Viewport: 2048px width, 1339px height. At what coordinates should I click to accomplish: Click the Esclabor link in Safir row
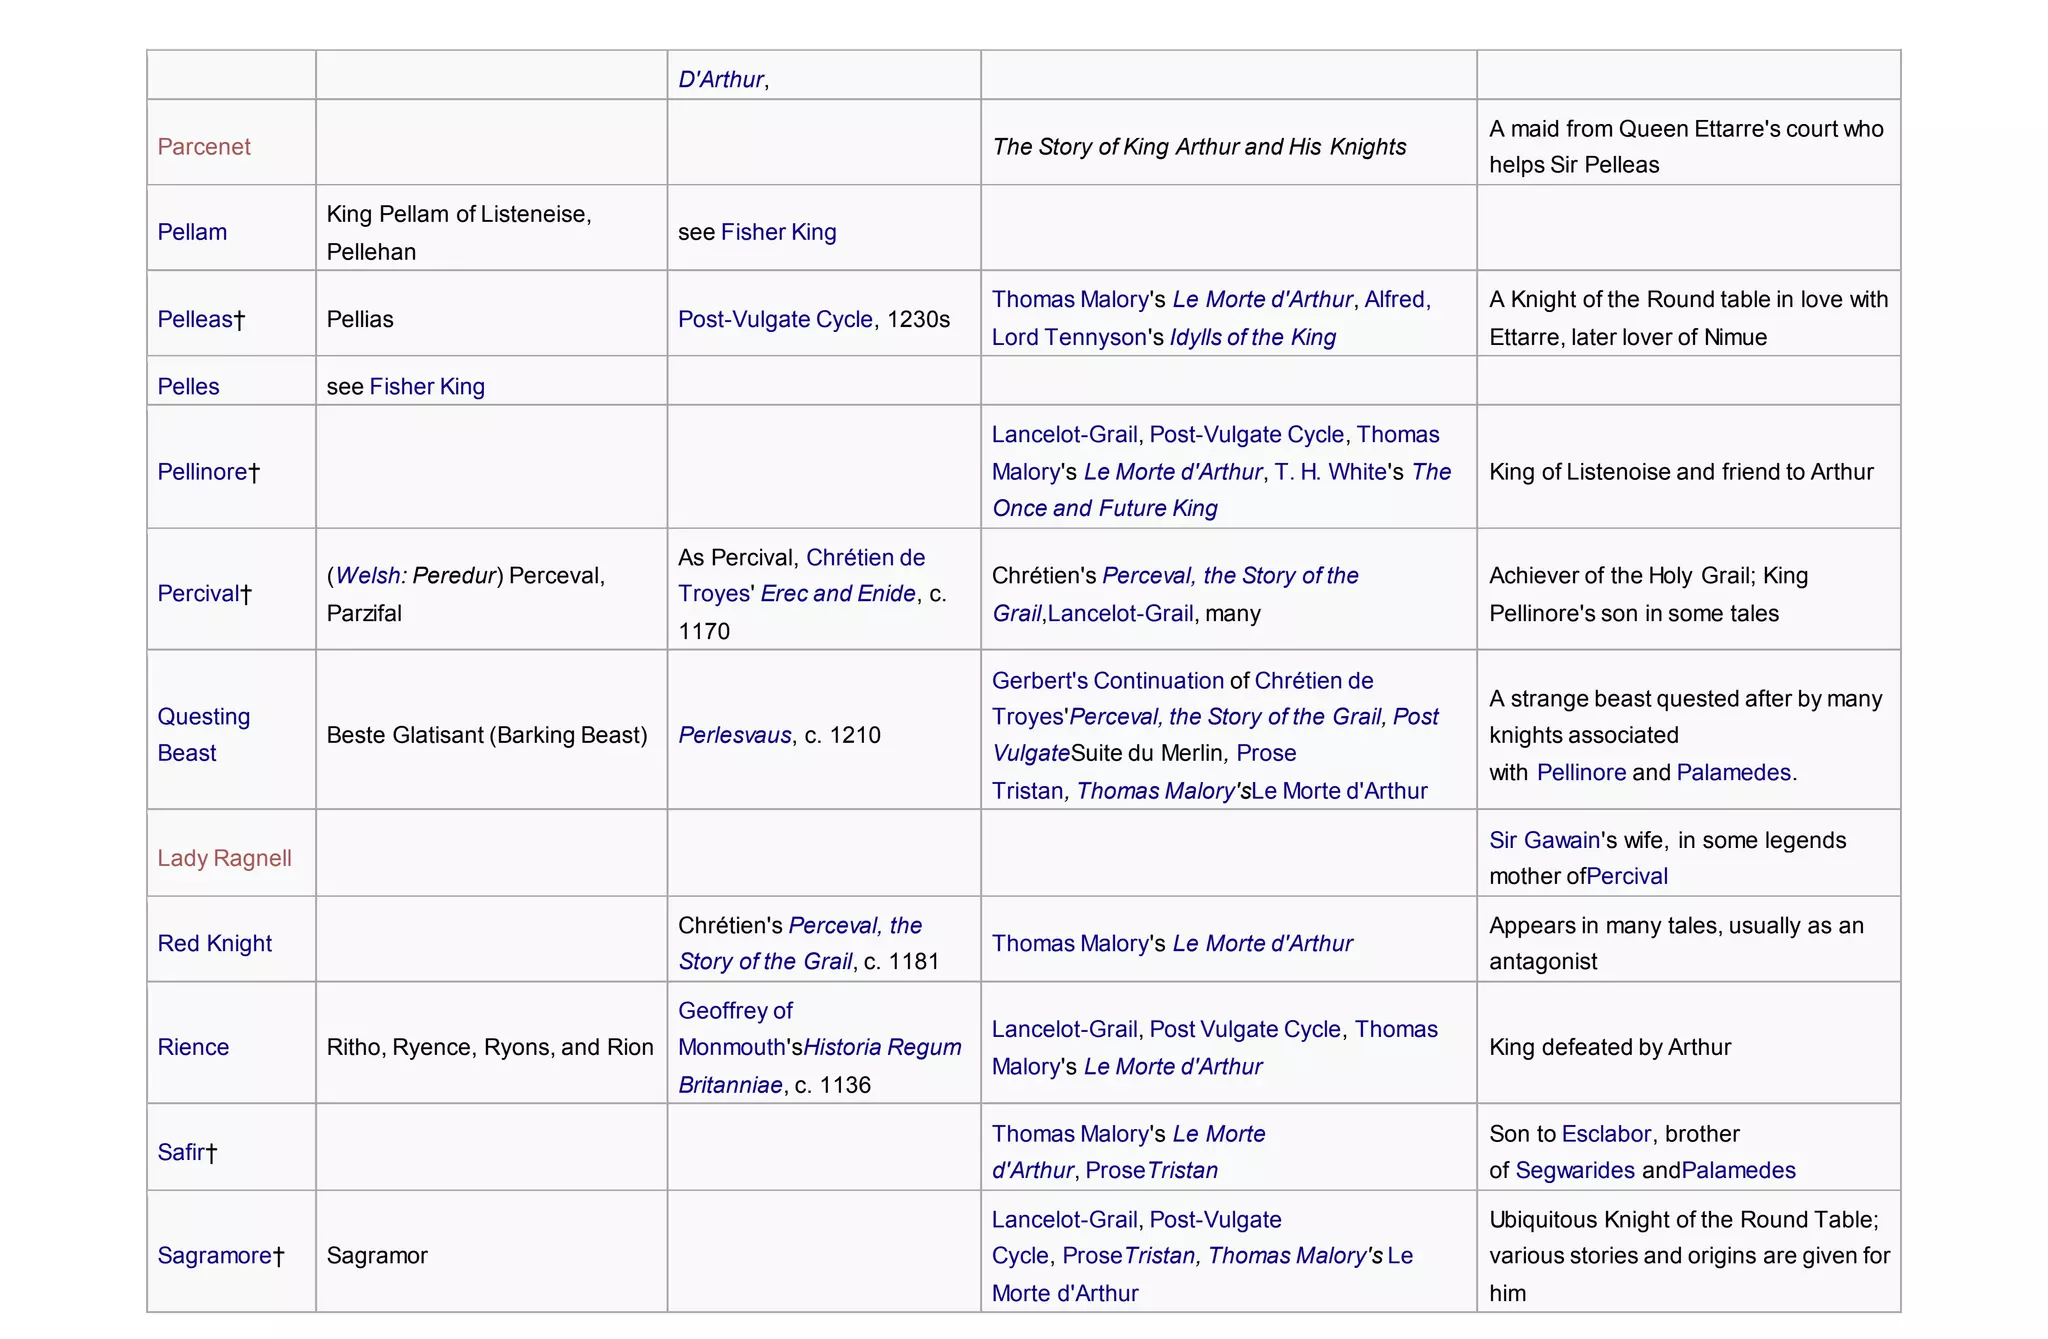pos(1606,1133)
